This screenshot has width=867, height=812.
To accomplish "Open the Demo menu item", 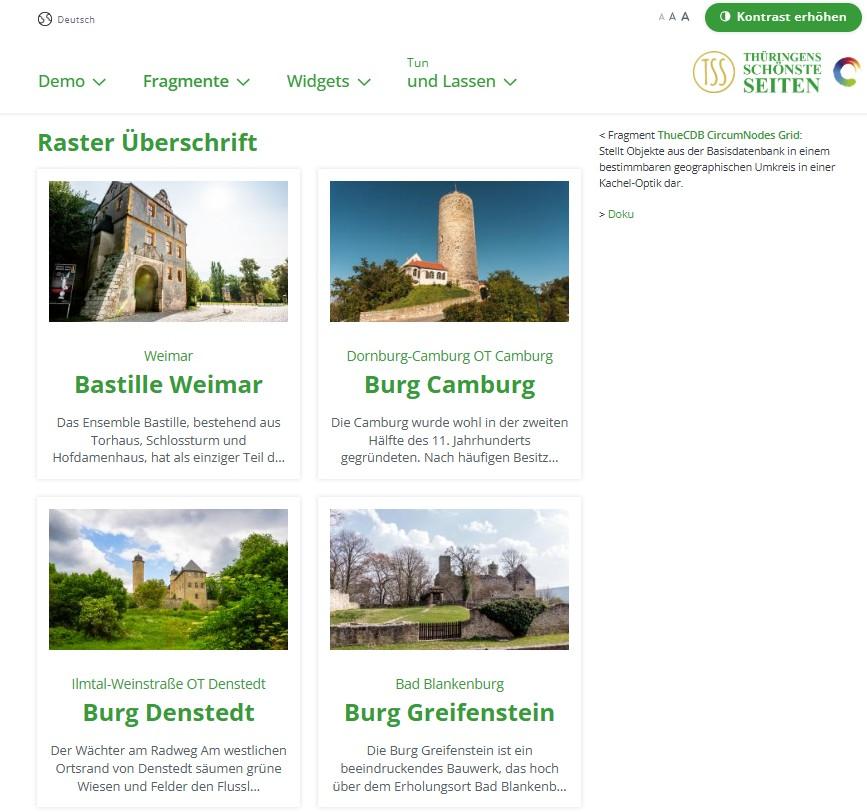I will coord(61,81).
